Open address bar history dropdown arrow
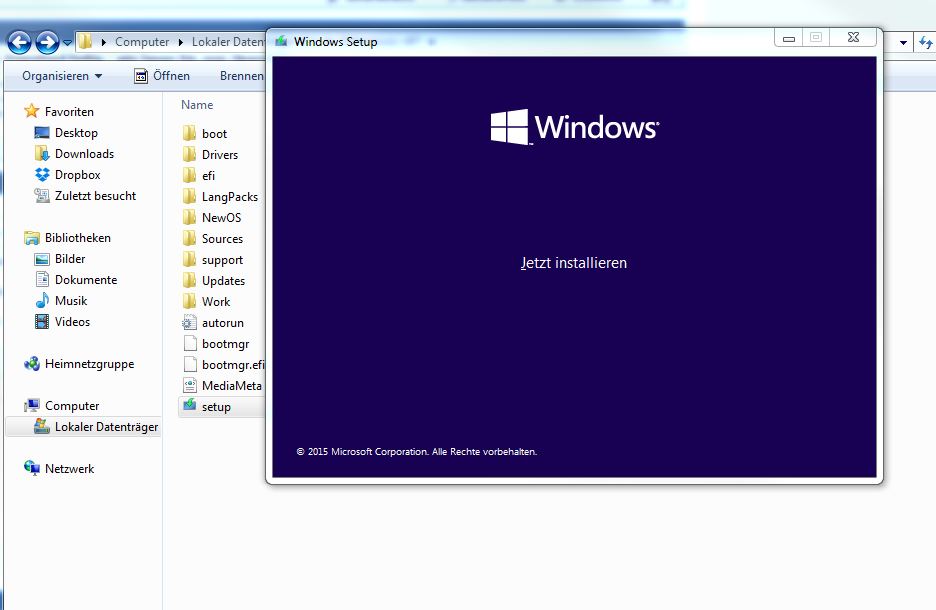This screenshot has width=936, height=610. (x=903, y=42)
